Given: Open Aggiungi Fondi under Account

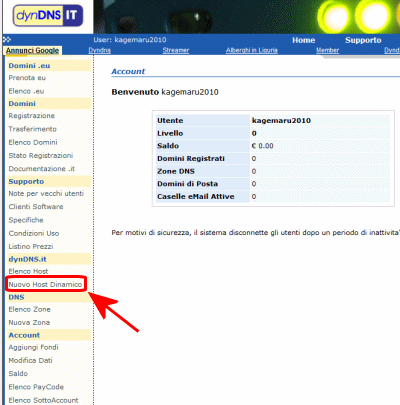Looking at the screenshot, I should click(33, 347).
